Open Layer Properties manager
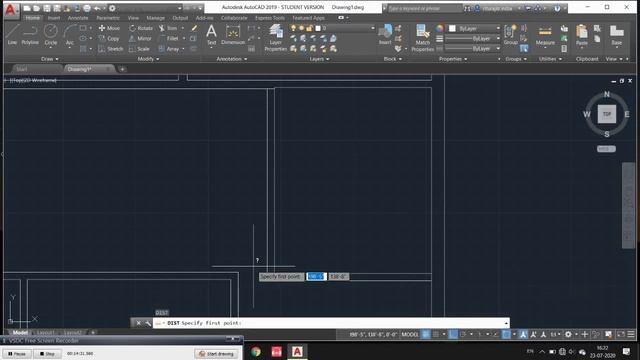The height and width of the screenshot is (360, 640). pos(276,38)
